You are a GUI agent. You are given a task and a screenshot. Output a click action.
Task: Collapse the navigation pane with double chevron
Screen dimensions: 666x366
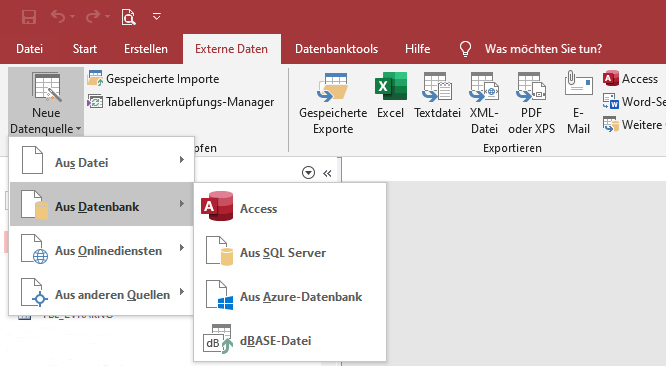(x=327, y=173)
